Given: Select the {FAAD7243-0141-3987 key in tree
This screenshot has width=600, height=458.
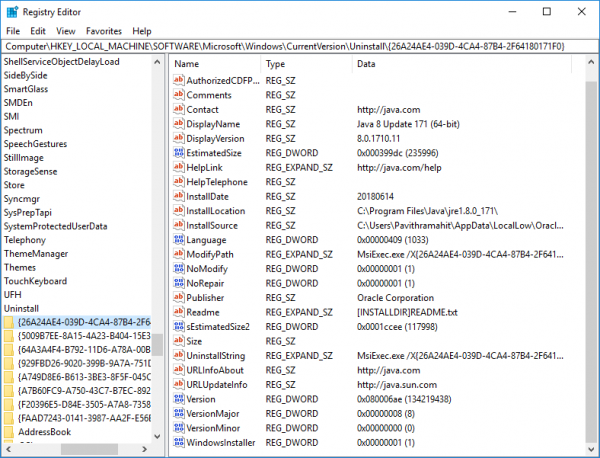Looking at the screenshot, I should coord(84,418).
